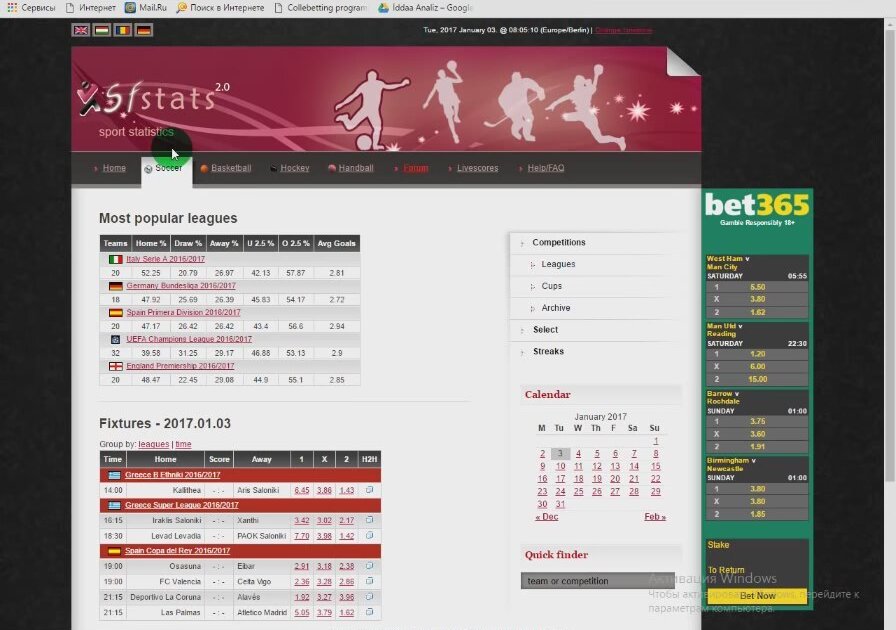The image size is (896, 630).
Task: Open H2H icon for Las Palmas match
Action: (370, 612)
